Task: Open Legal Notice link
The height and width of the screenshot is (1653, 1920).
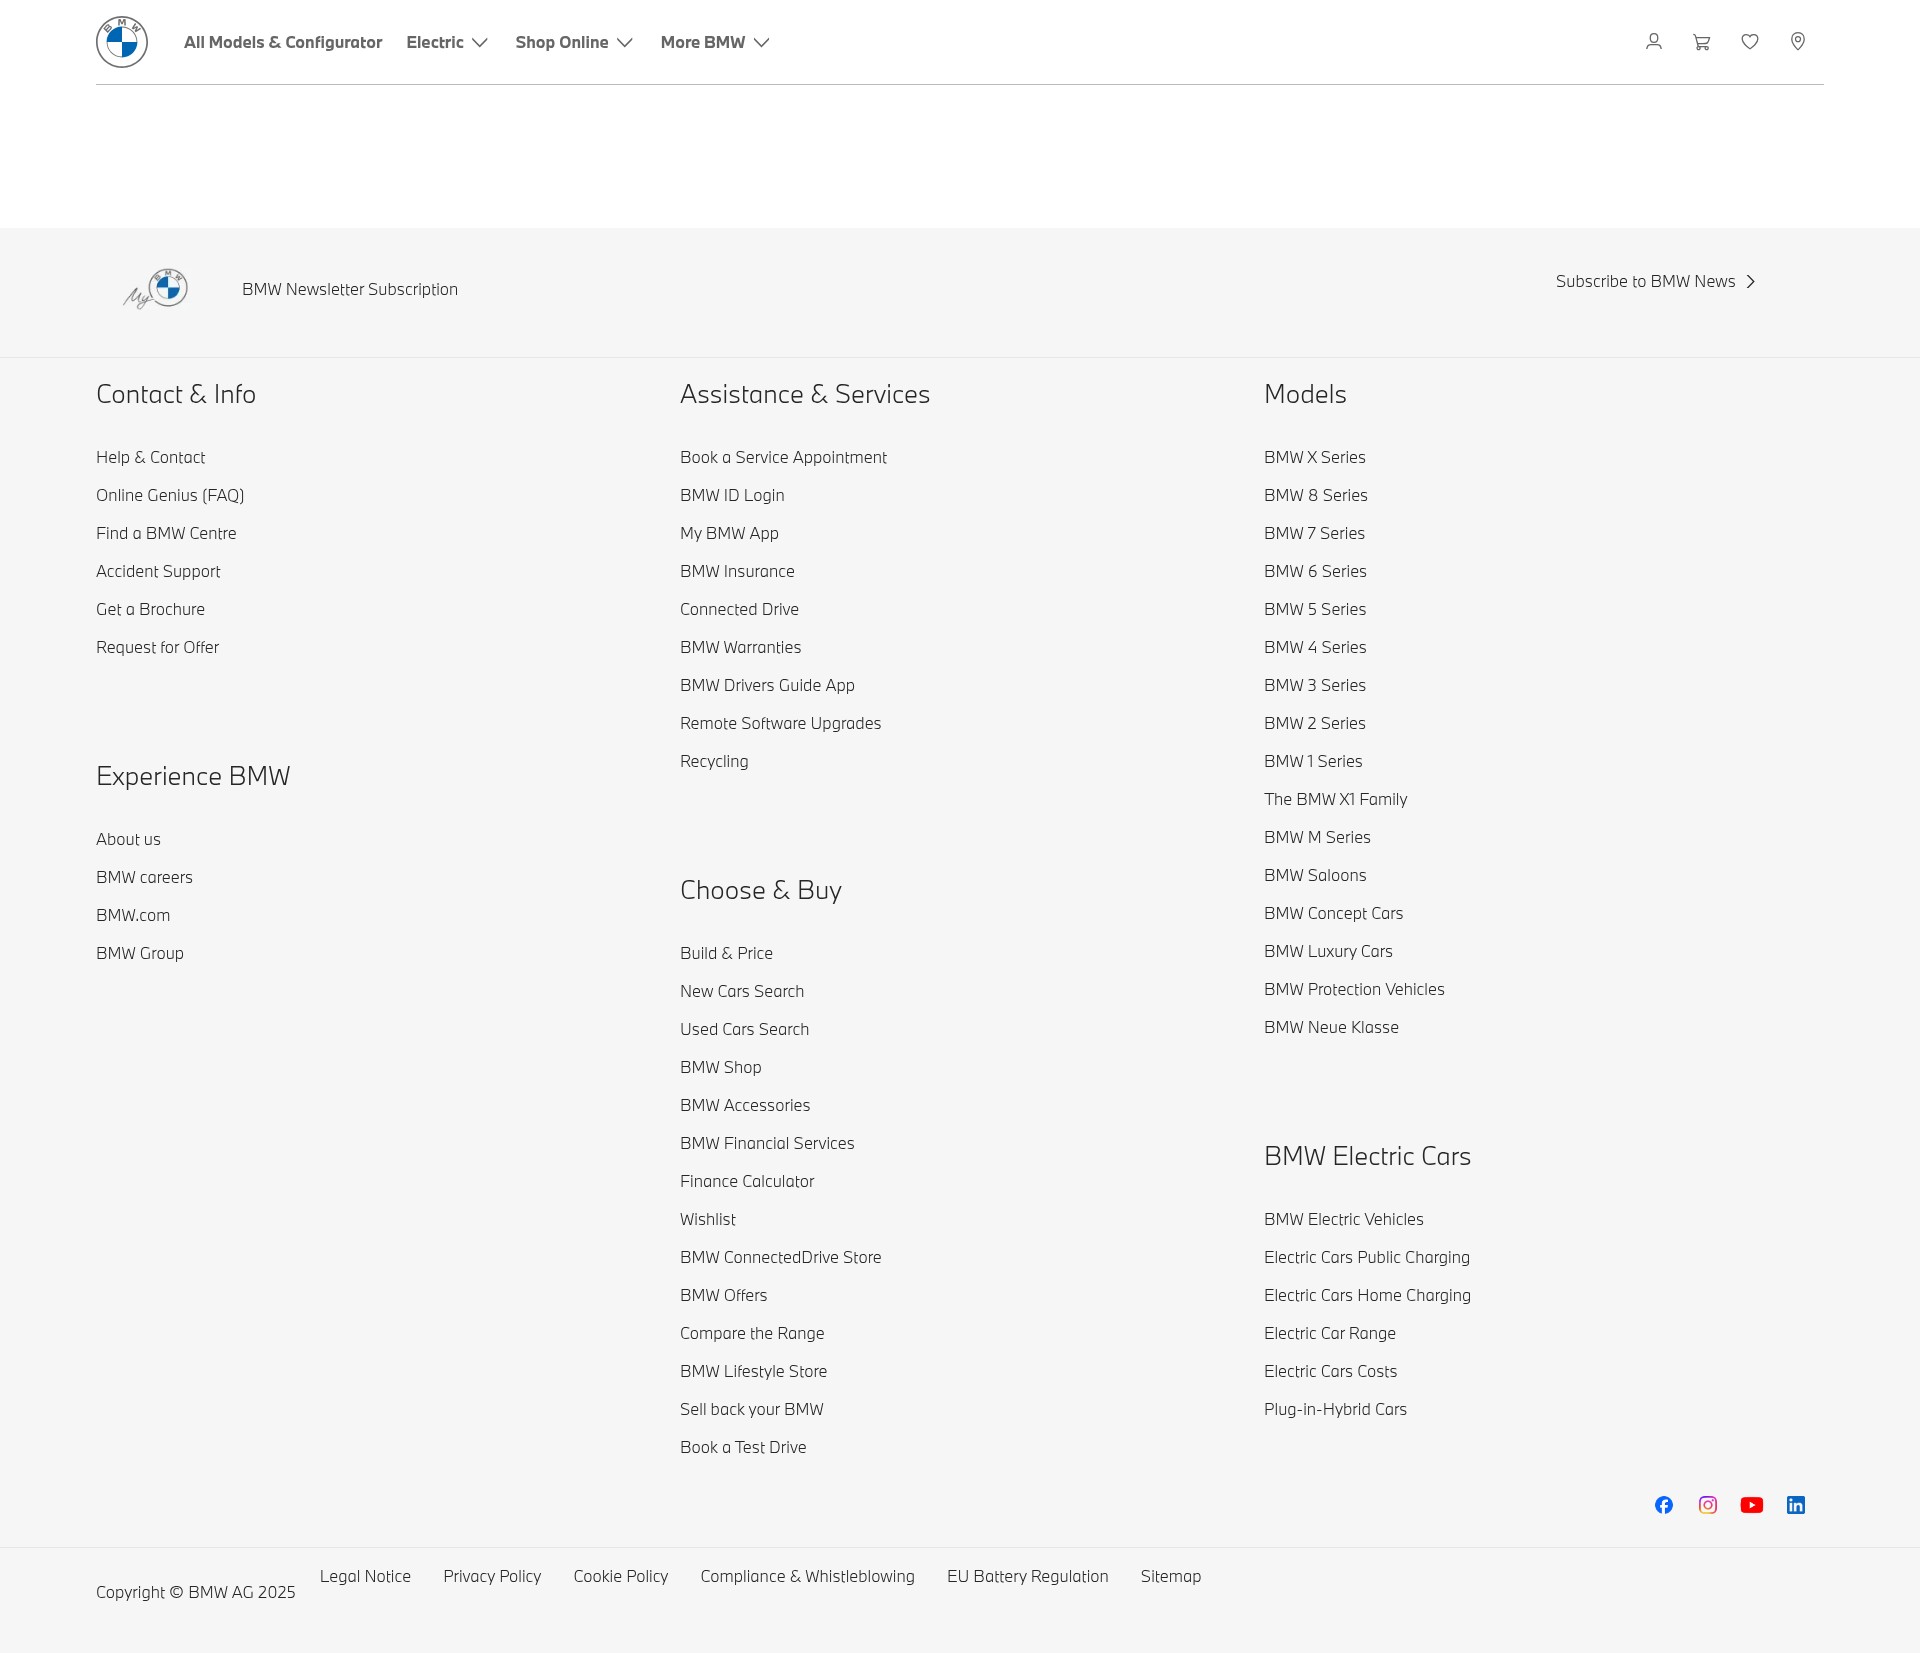Action: click(x=365, y=1576)
